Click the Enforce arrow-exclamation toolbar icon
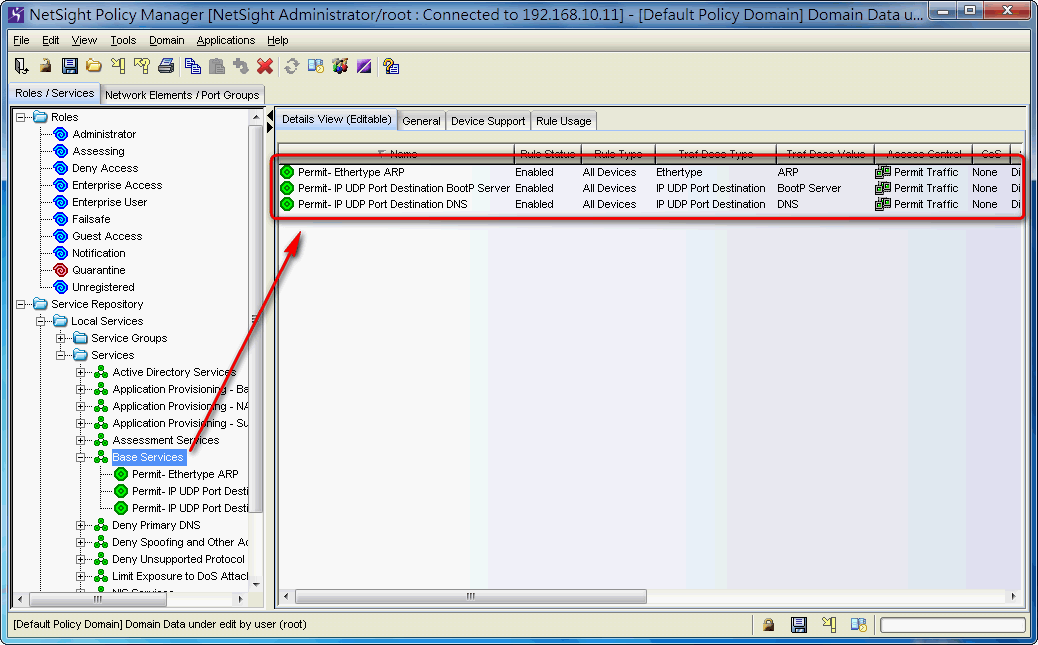1038x645 pixels. click(118, 66)
